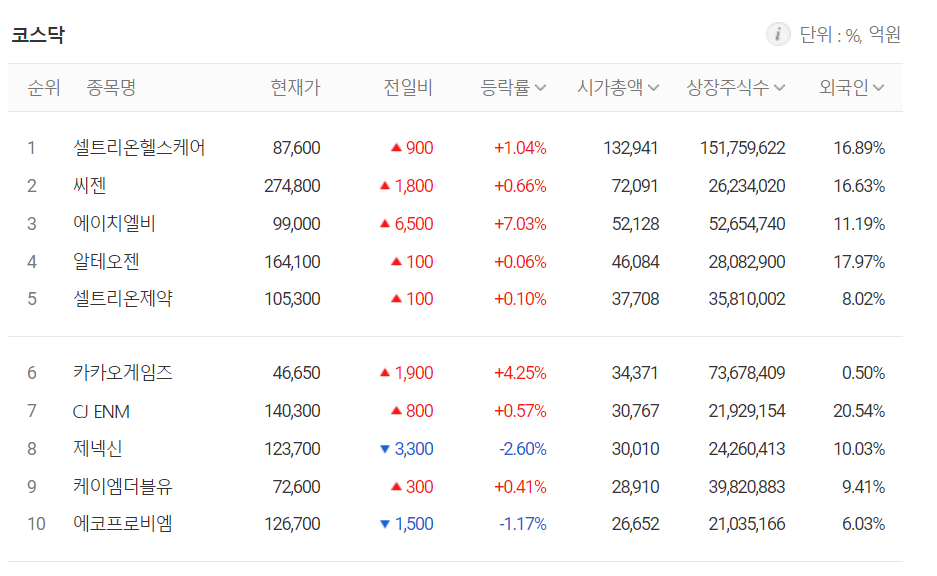The width and height of the screenshot is (937, 576).
Task: Click the 전일비 column header
Action: tap(408, 88)
